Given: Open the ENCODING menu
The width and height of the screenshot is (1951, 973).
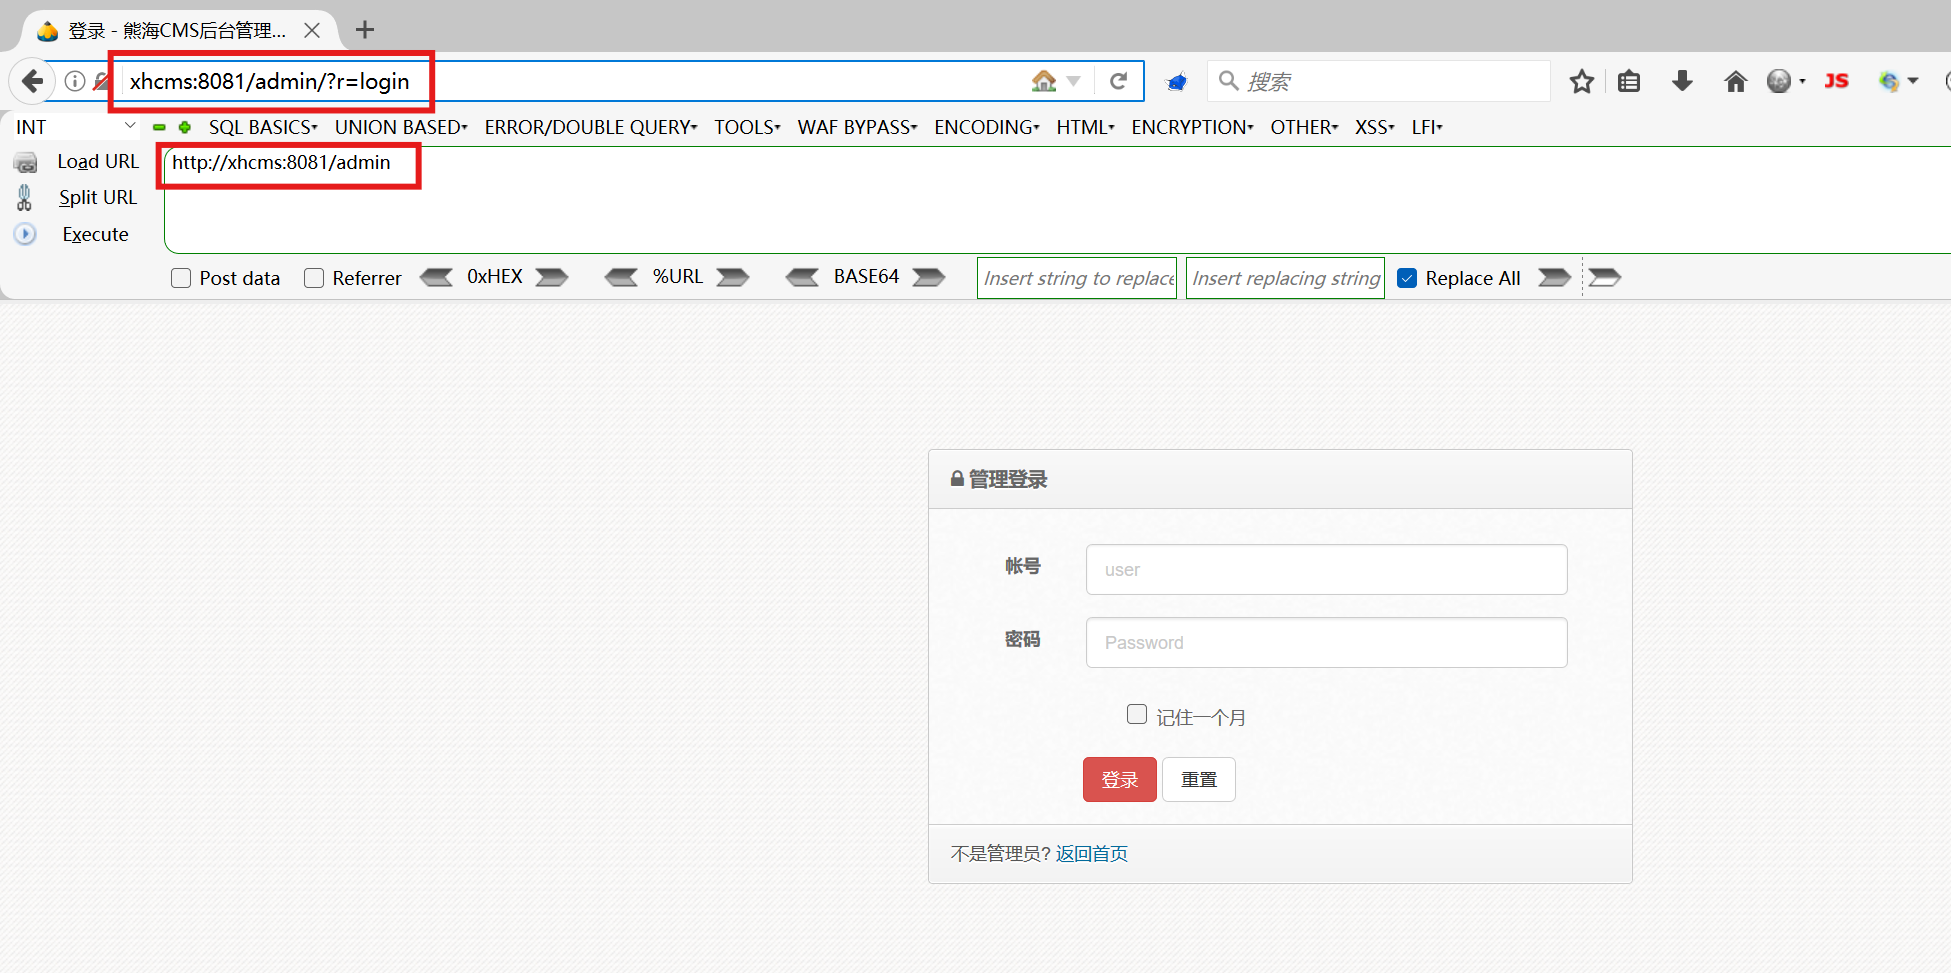Looking at the screenshot, I should pos(987,127).
